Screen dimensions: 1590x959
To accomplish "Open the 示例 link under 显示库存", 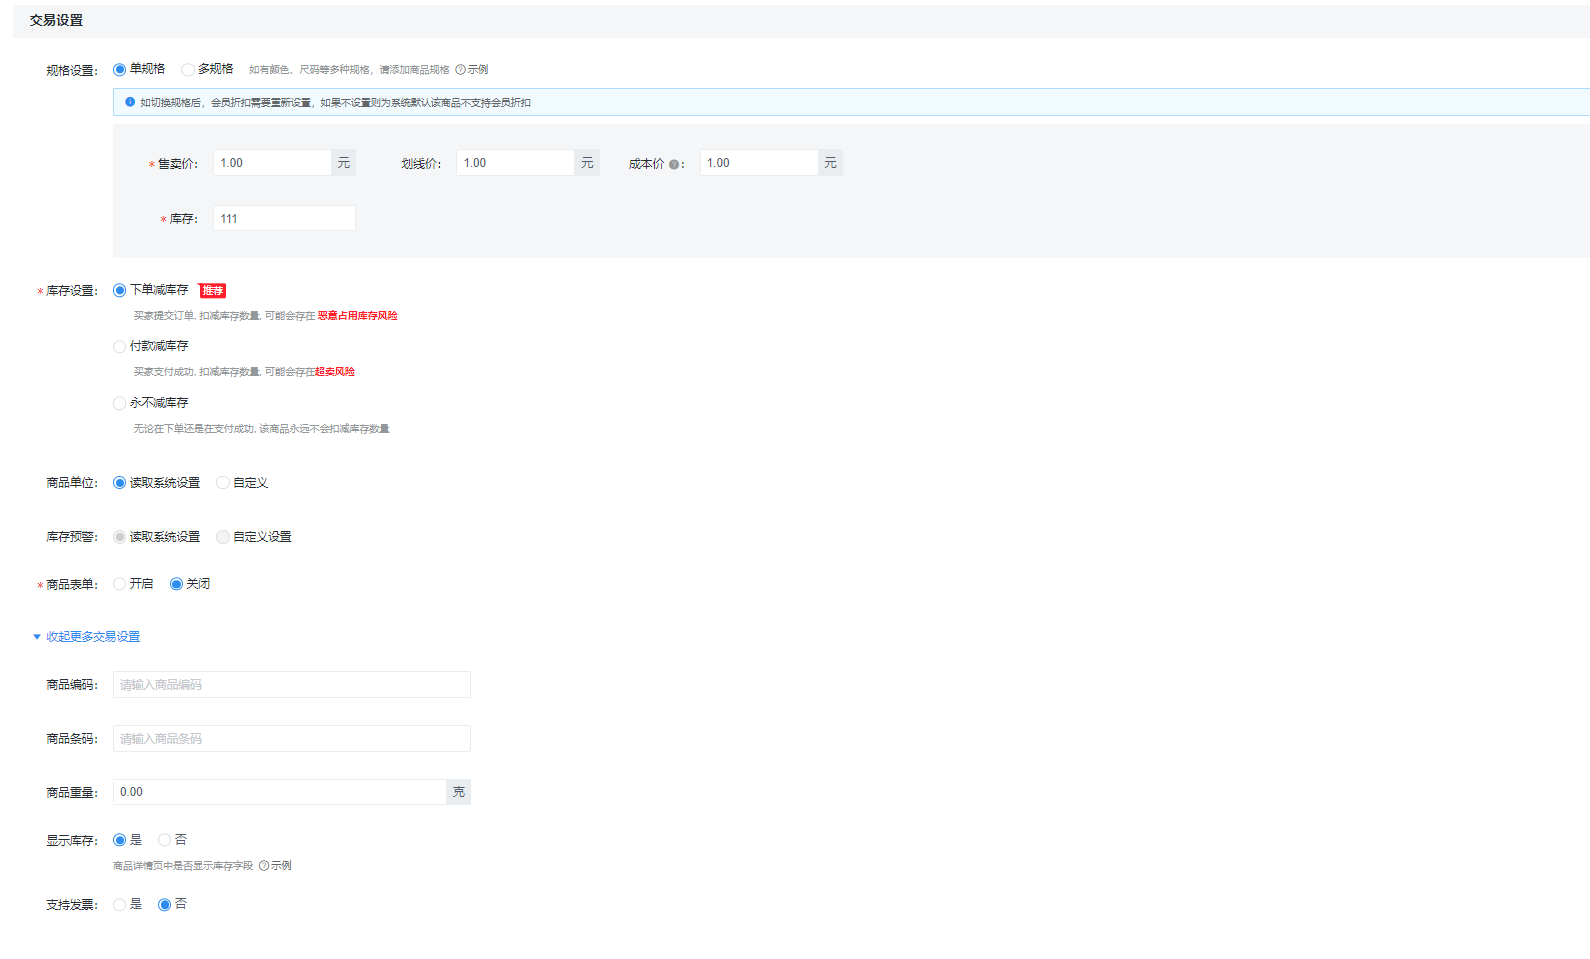I will pos(275,866).
